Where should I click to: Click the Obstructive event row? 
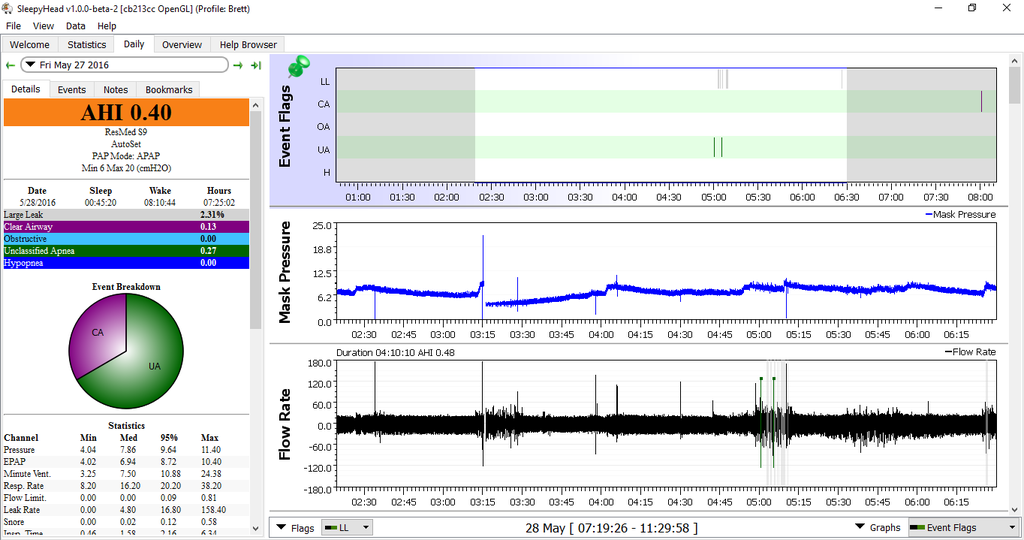point(126,239)
